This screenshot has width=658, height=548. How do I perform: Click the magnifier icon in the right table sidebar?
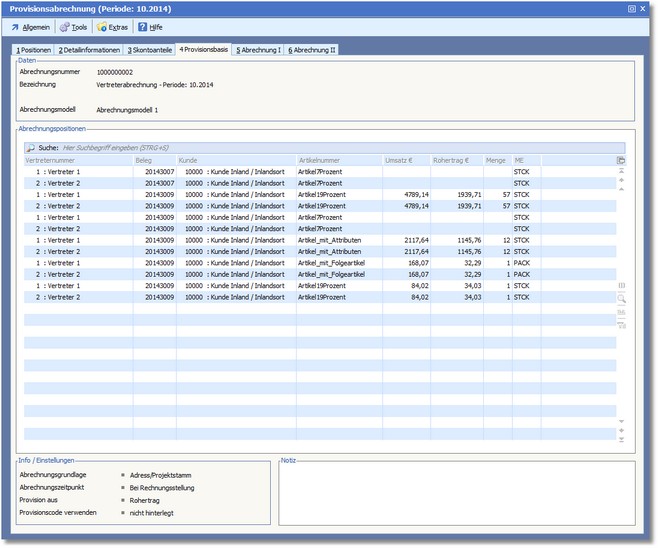click(x=621, y=299)
